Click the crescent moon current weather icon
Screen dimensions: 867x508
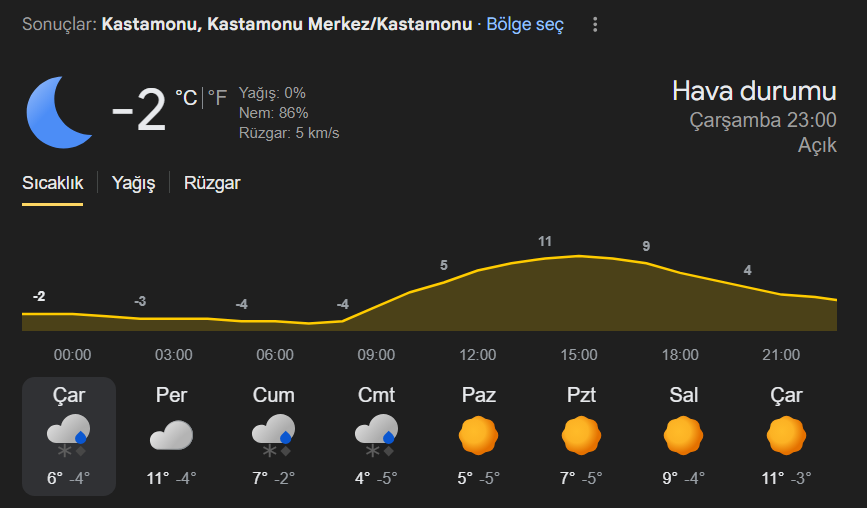(x=59, y=110)
